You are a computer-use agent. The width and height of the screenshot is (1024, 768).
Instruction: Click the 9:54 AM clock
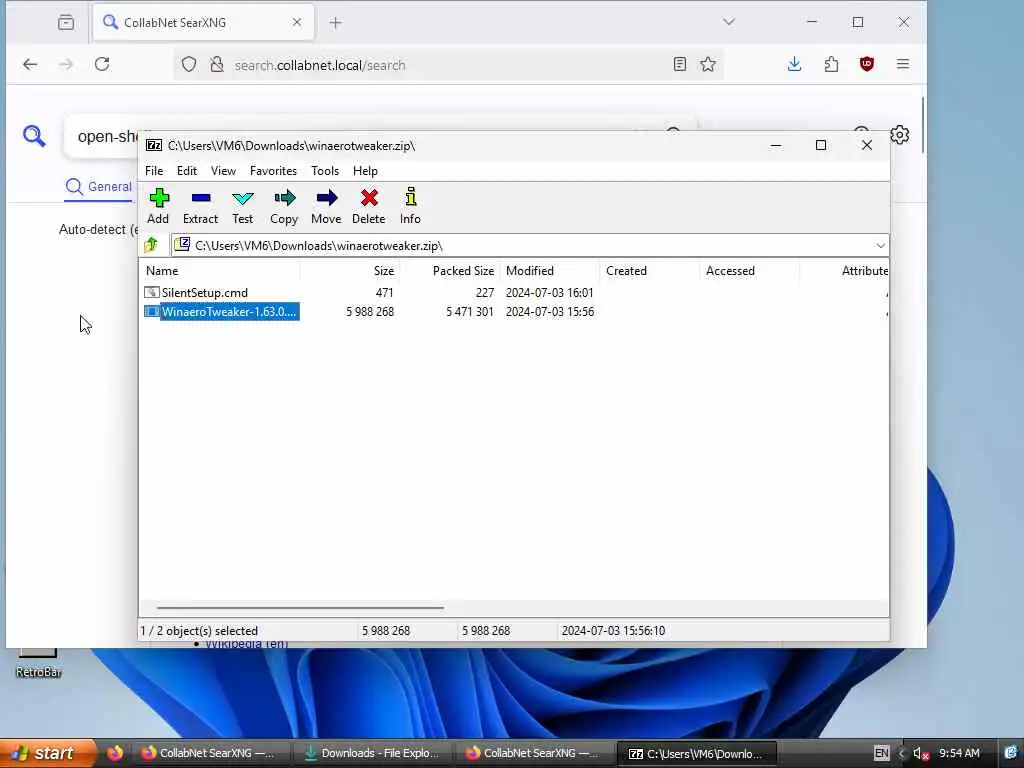click(959, 754)
